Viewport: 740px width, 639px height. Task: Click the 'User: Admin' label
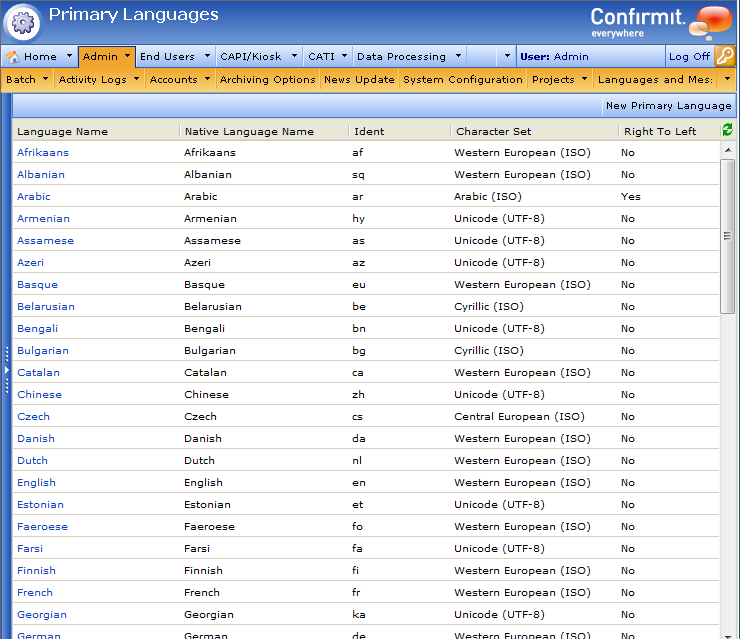tap(554, 57)
